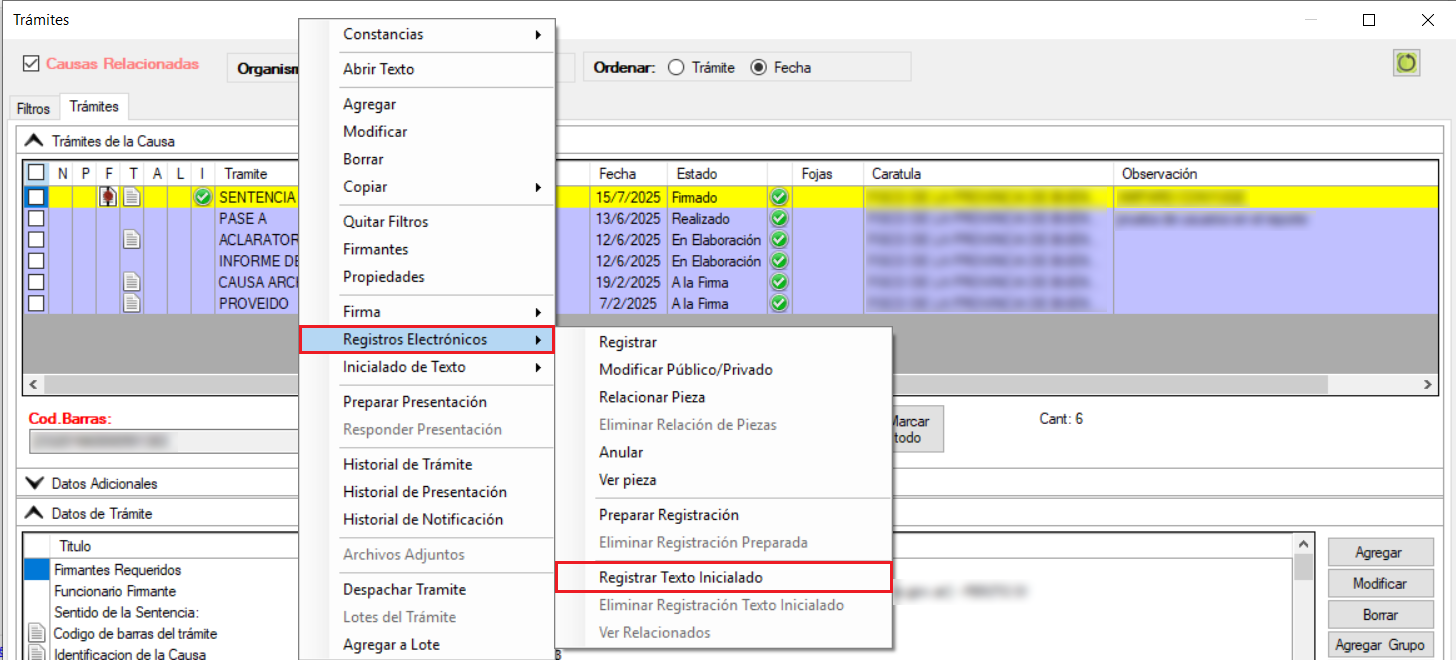Click document icon next to Codigo de barras

coord(37,633)
